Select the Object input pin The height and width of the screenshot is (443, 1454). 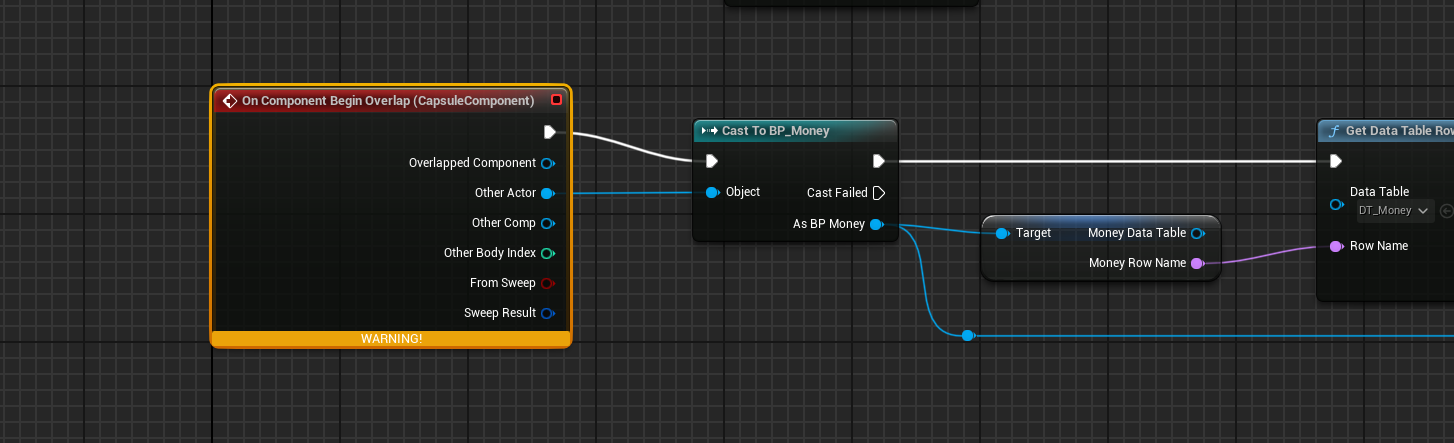(712, 192)
